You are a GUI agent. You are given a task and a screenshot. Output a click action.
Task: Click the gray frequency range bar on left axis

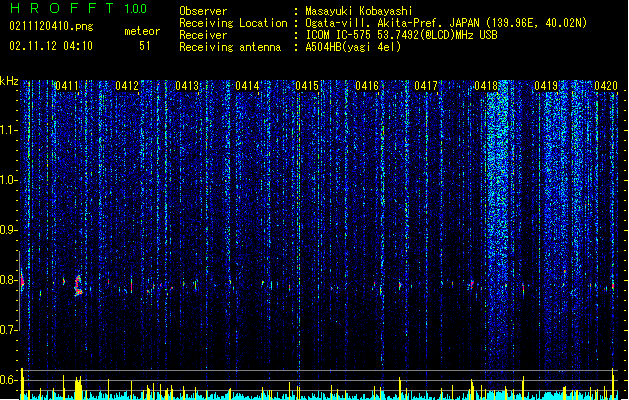pos(19,291)
